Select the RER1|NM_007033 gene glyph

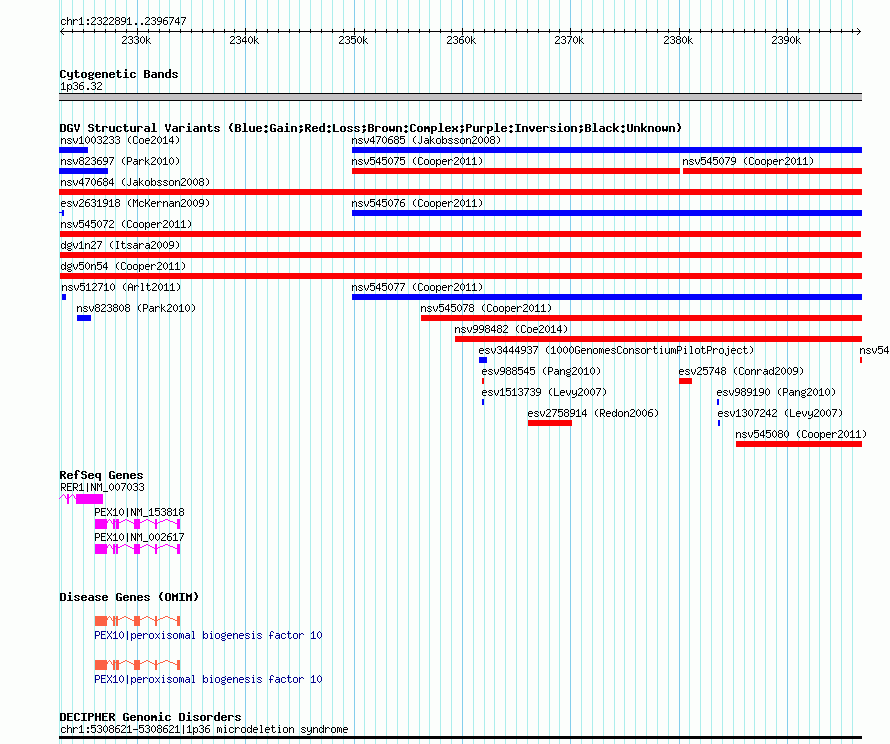click(x=81, y=499)
